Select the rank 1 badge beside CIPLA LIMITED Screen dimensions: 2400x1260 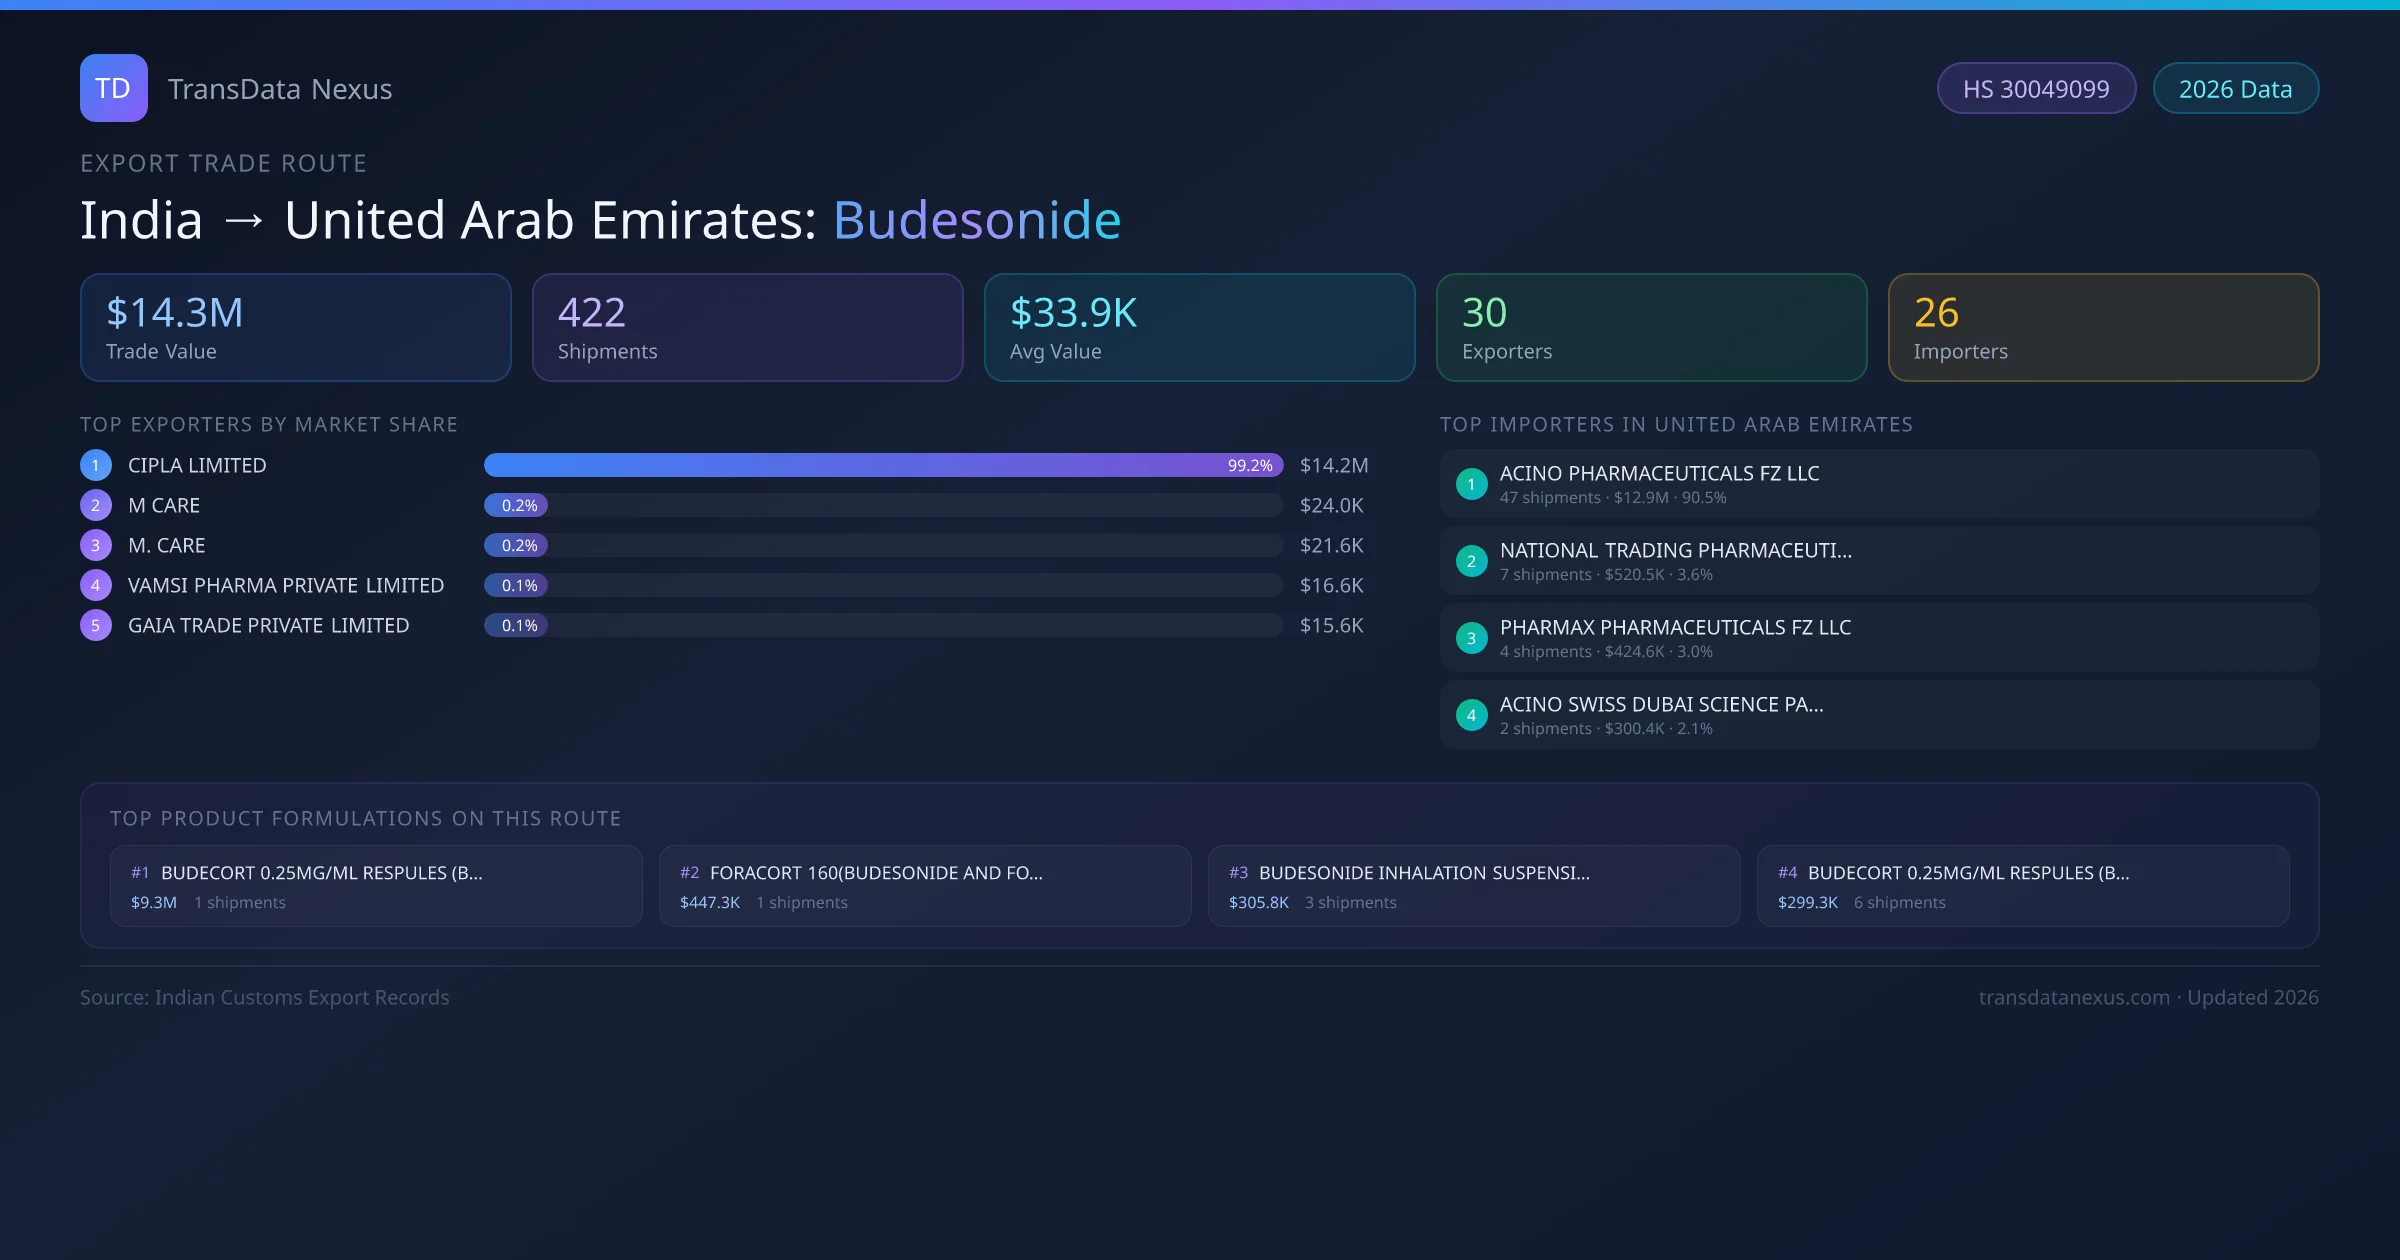[95, 464]
